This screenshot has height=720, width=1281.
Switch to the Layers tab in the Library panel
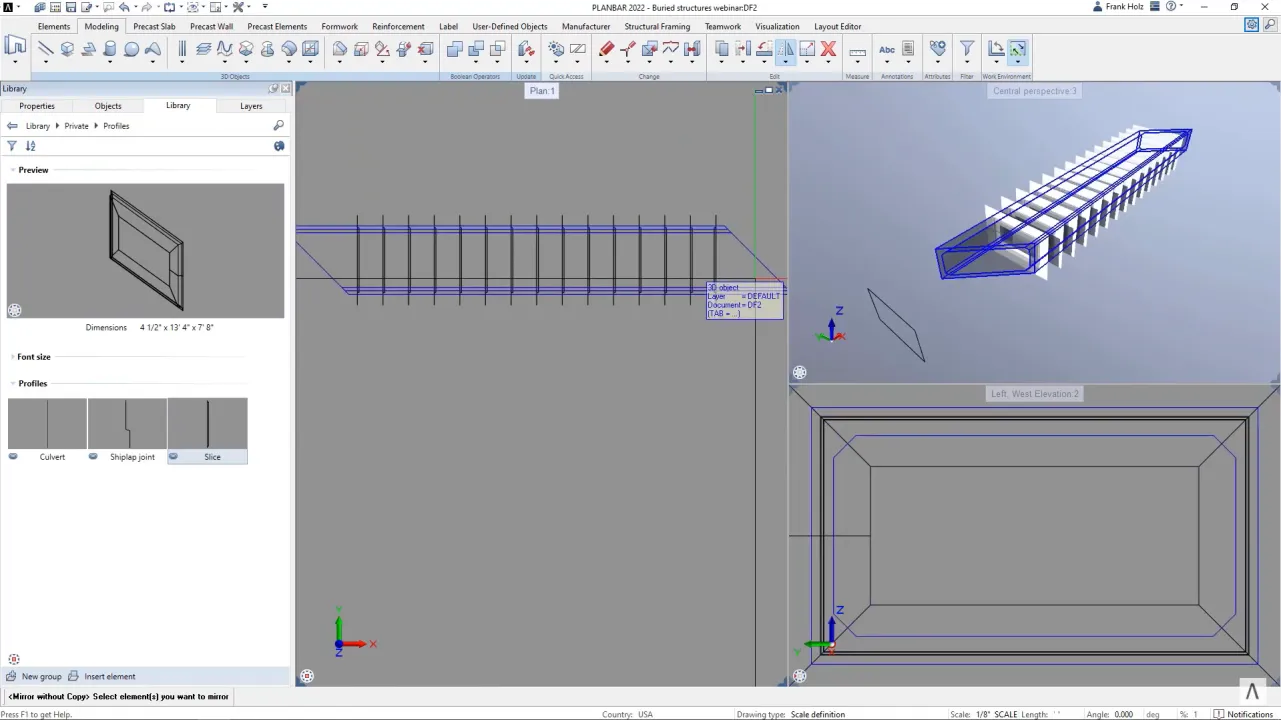pyautogui.click(x=251, y=106)
